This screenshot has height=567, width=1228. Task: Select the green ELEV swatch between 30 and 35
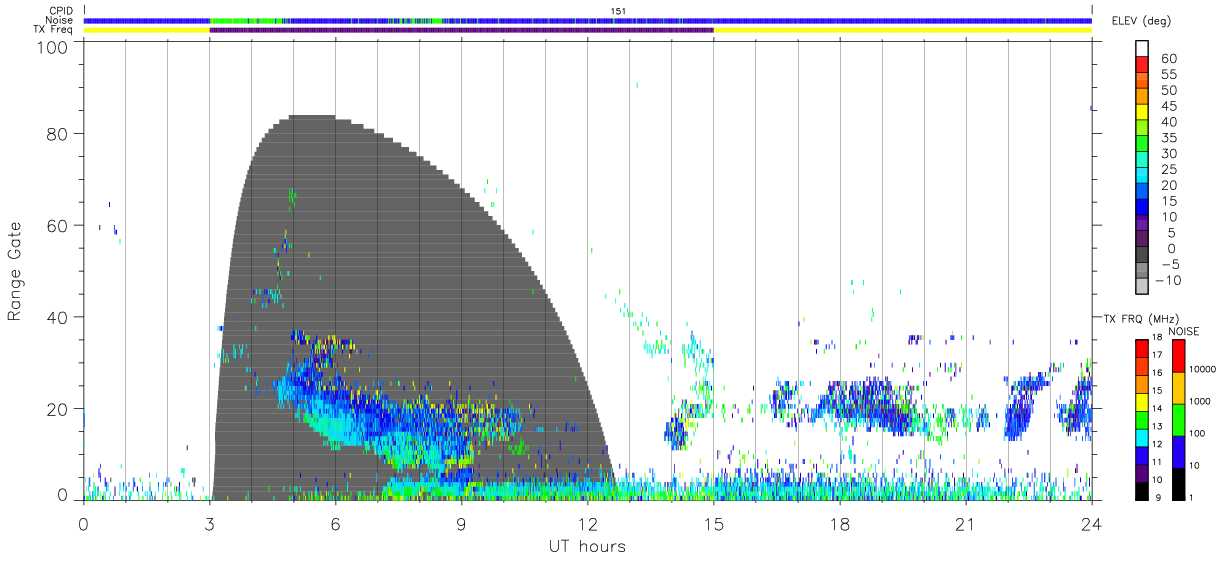pyautogui.click(x=1142, y=145)
